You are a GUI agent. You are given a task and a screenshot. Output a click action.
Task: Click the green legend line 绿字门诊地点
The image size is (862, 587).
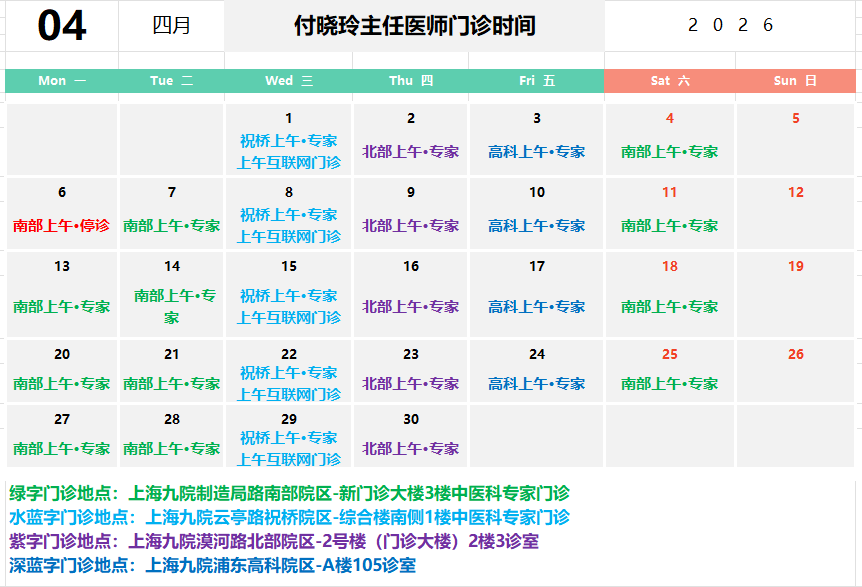pyautogui.click(x=289, y=494)
